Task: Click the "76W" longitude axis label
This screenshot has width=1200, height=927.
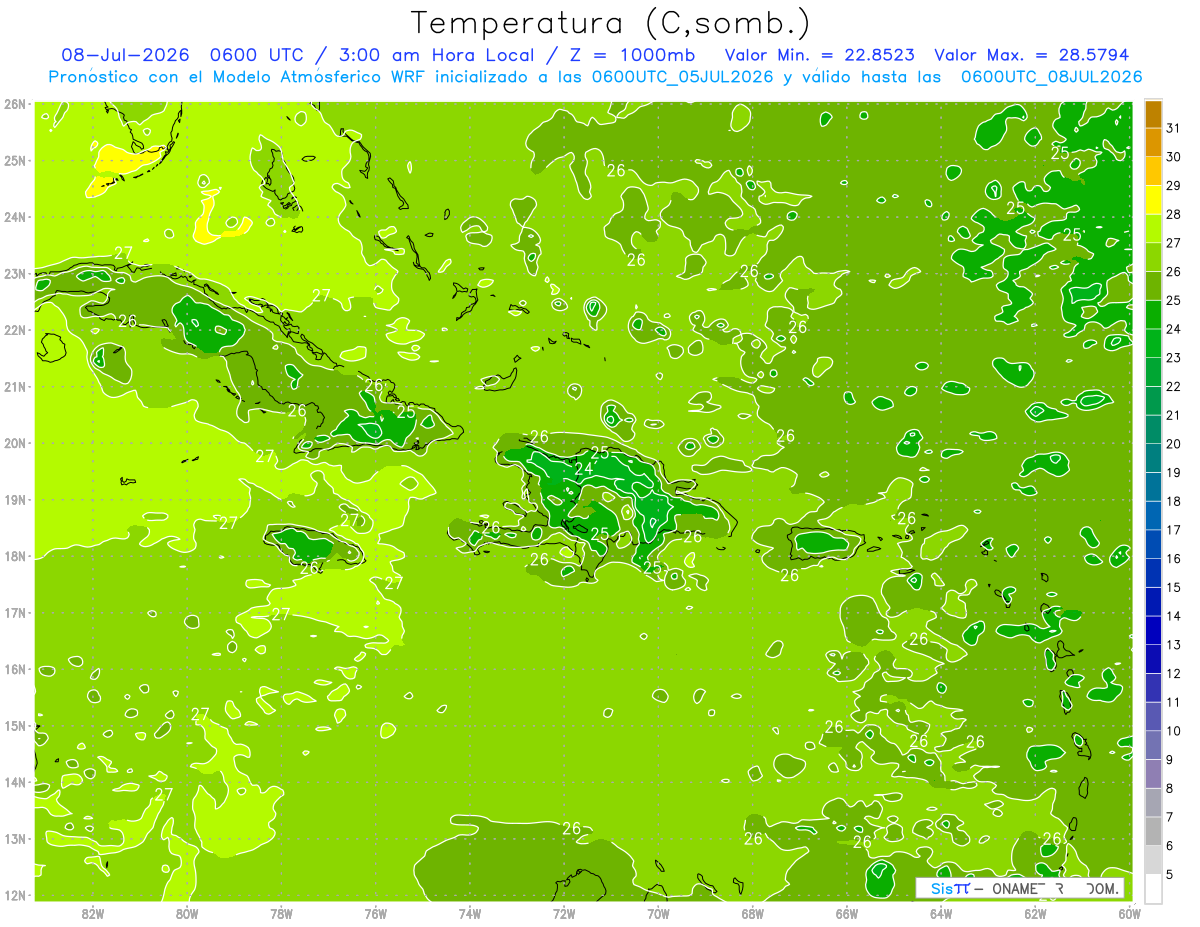Action: point(375,913)
